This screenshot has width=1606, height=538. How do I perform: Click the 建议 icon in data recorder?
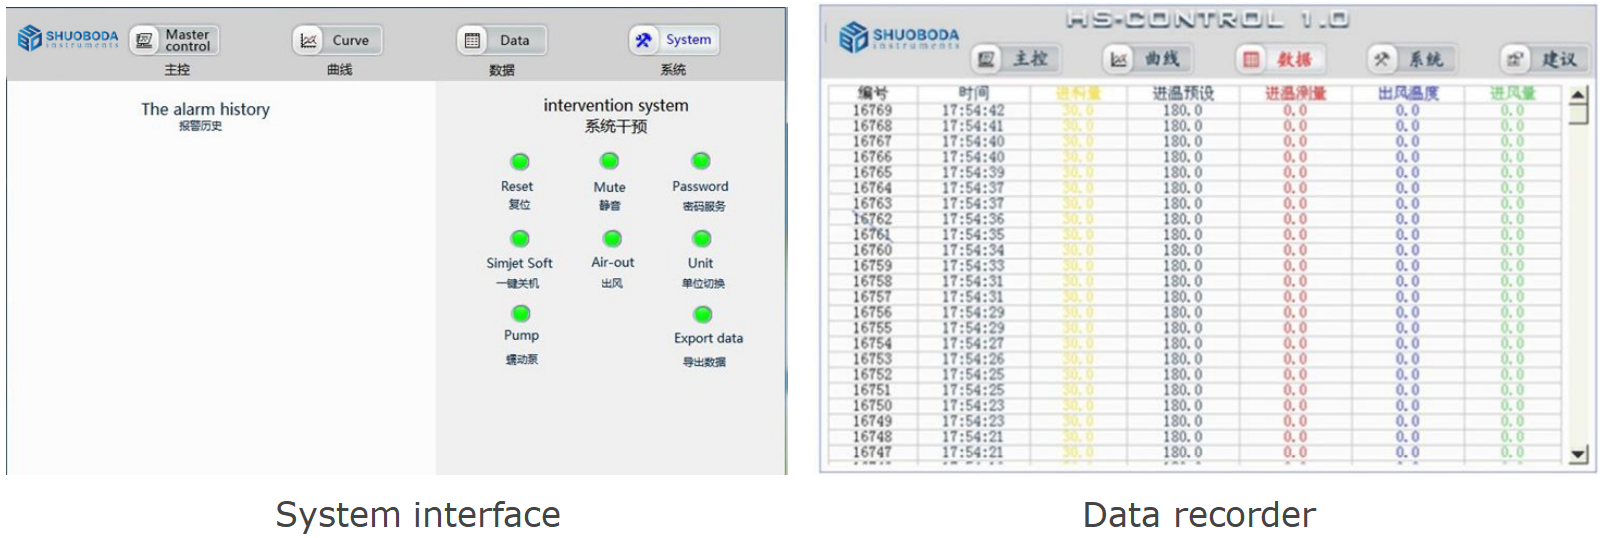point(1515,59)
